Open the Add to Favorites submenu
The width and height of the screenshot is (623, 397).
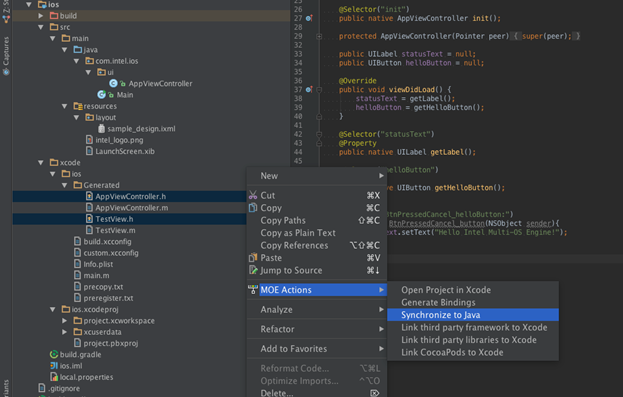point(317,349)
